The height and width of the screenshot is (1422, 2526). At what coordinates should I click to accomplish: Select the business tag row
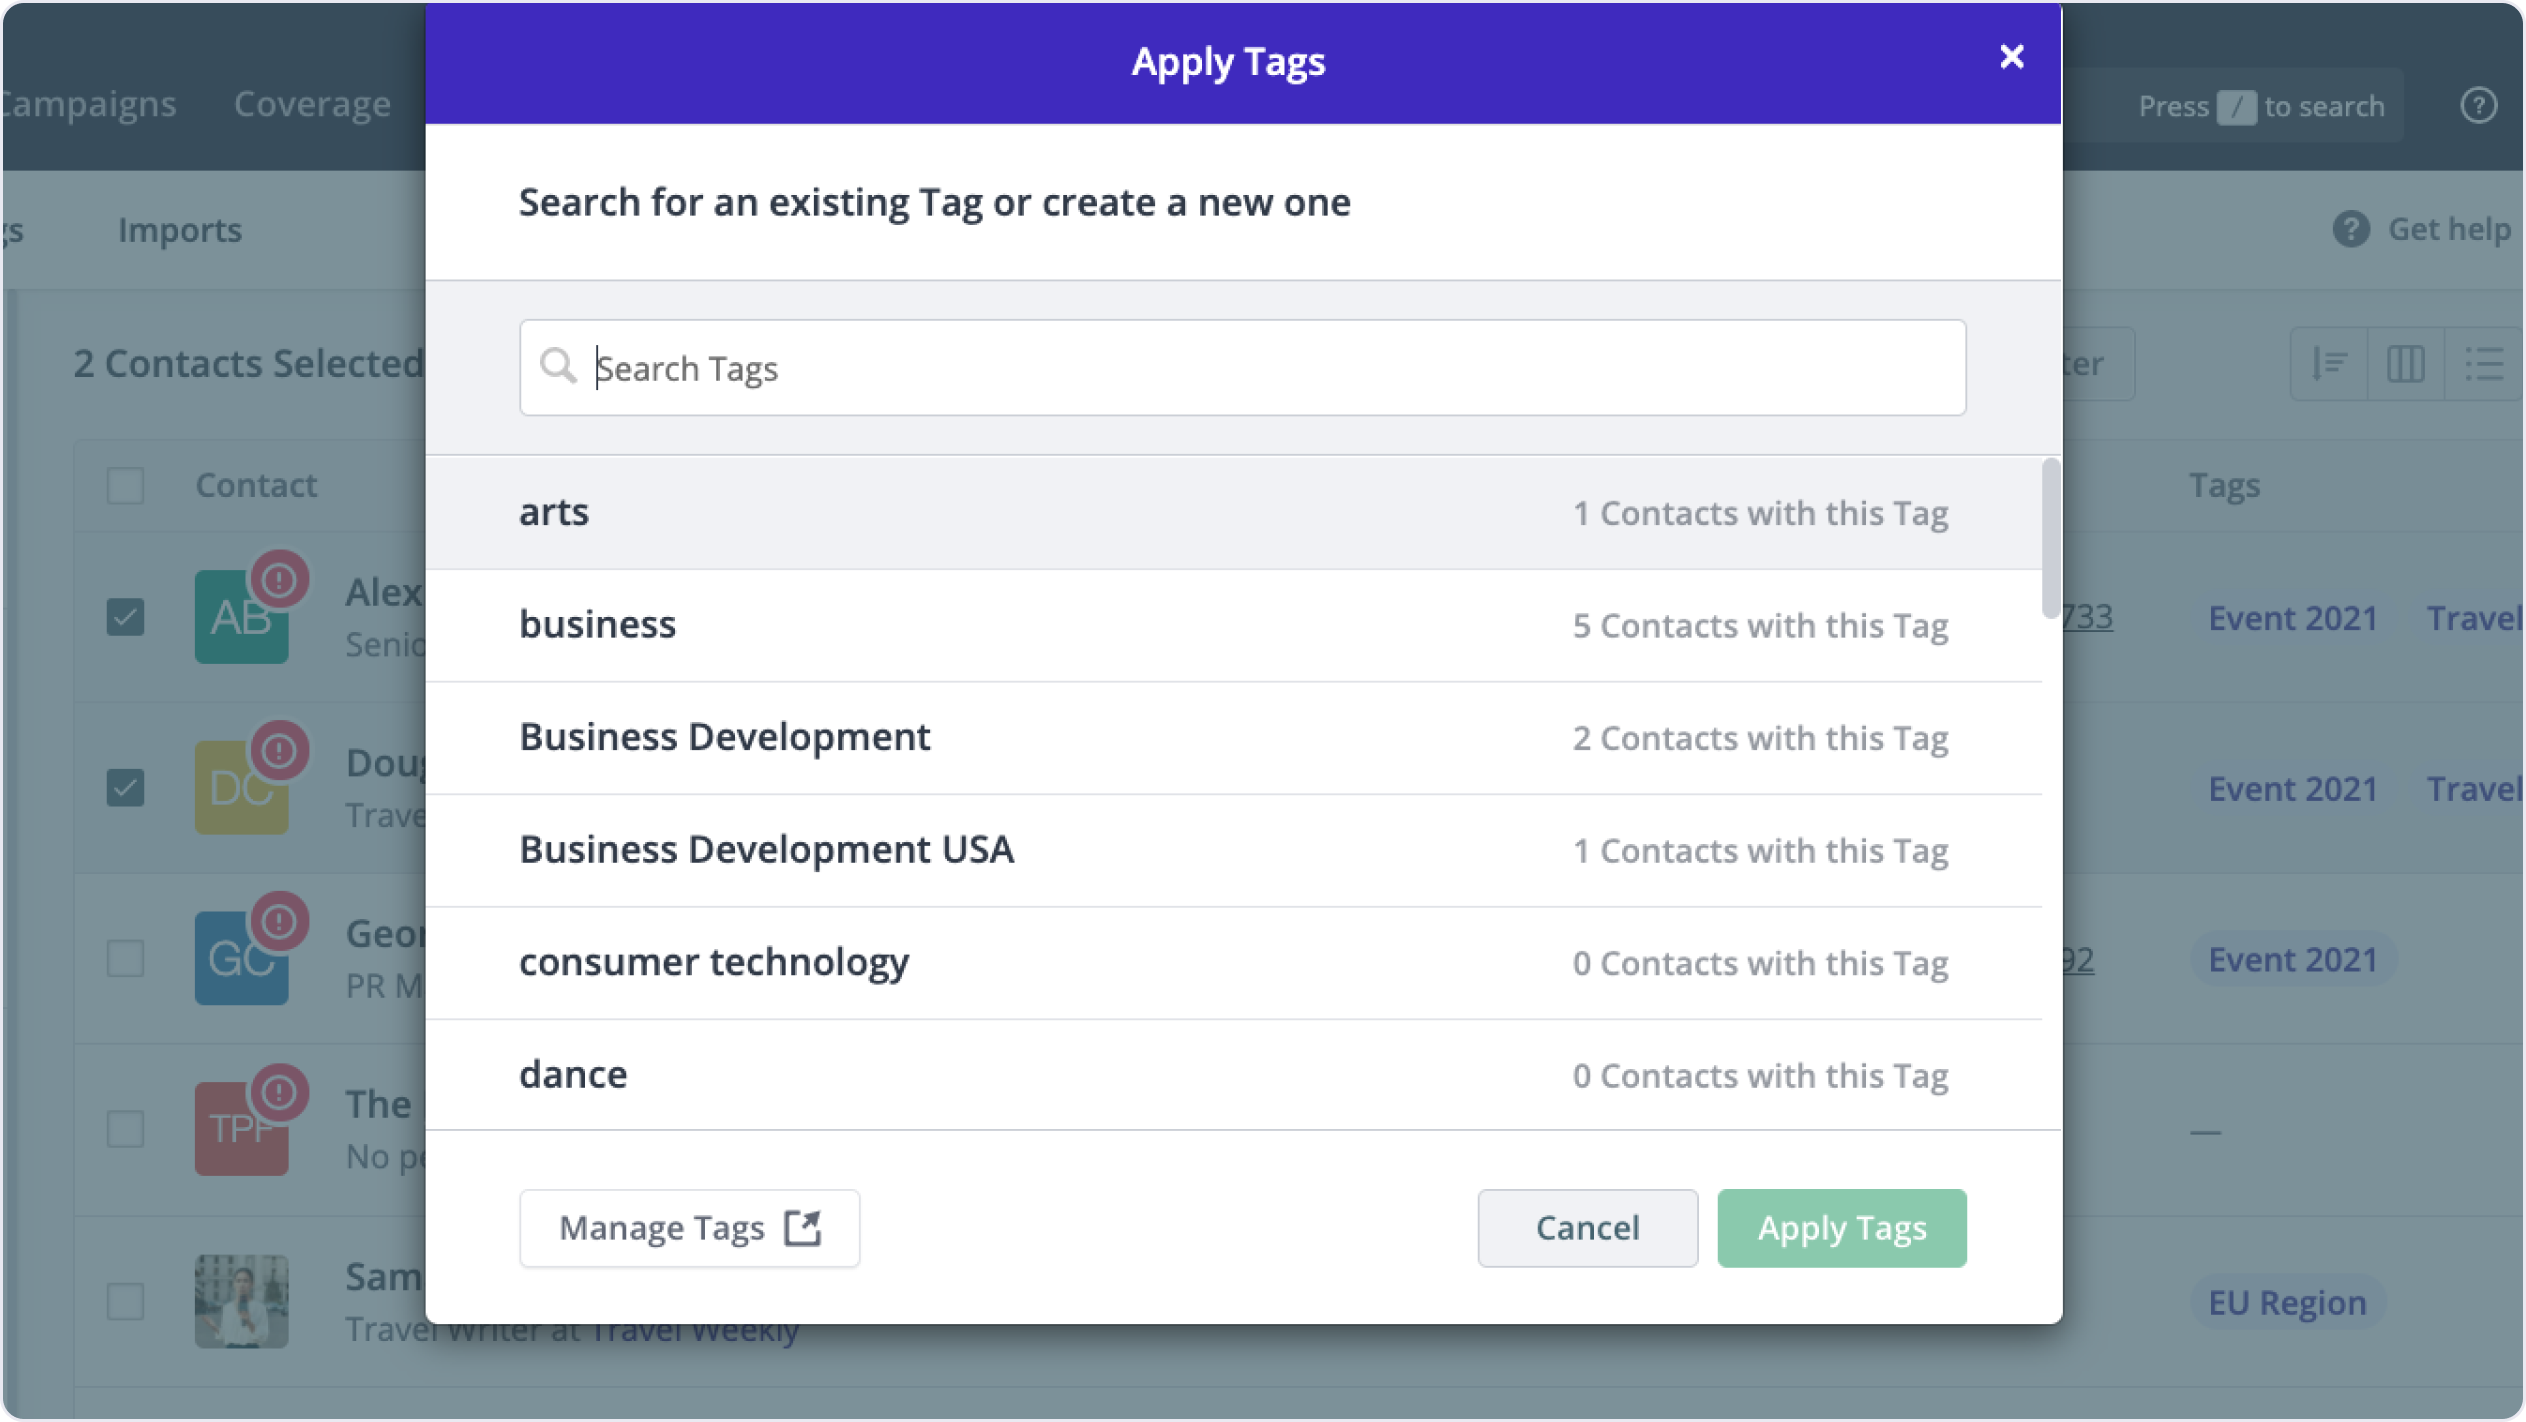1234,625
